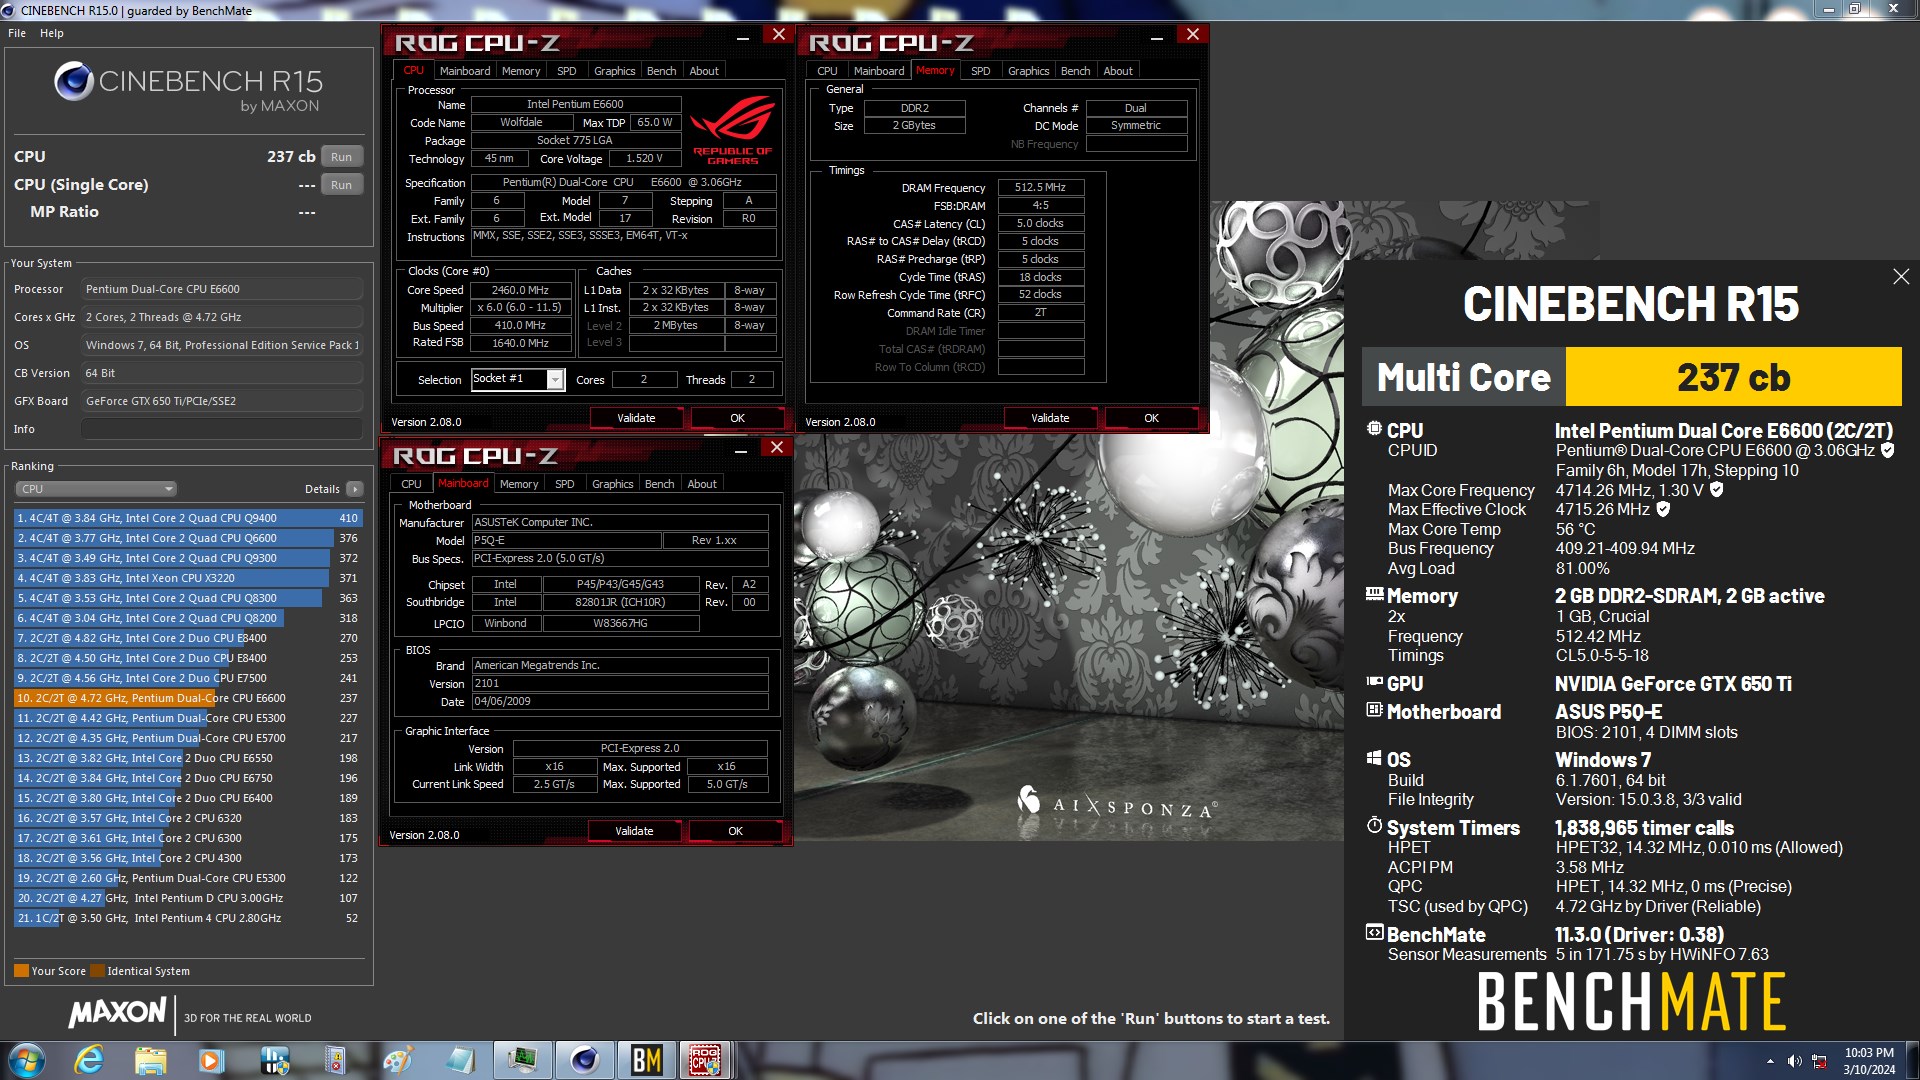Switch to BenchMate BM taskbar icon
The height and width of the screenshot is (1080, 1920).
click(646, 1060)
